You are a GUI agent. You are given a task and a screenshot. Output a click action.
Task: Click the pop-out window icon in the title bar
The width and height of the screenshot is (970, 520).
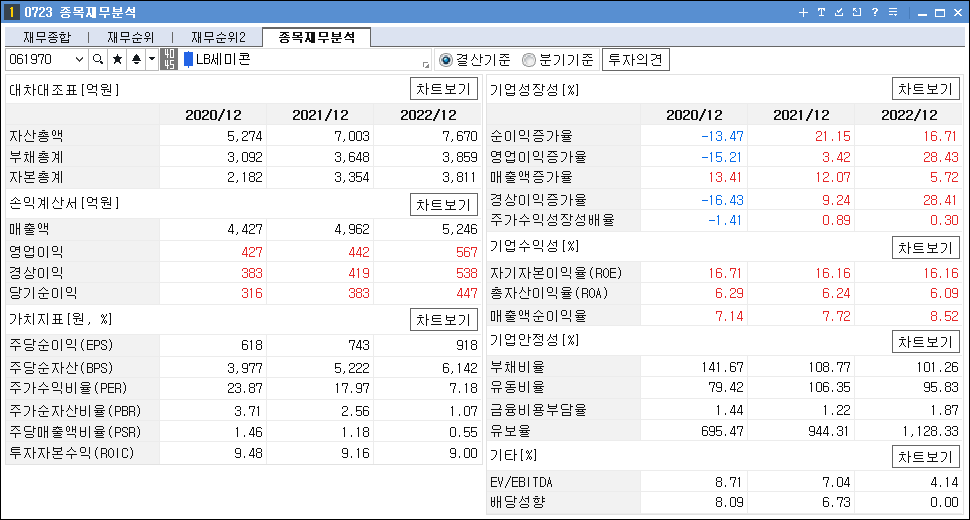[x=857, y=12]
